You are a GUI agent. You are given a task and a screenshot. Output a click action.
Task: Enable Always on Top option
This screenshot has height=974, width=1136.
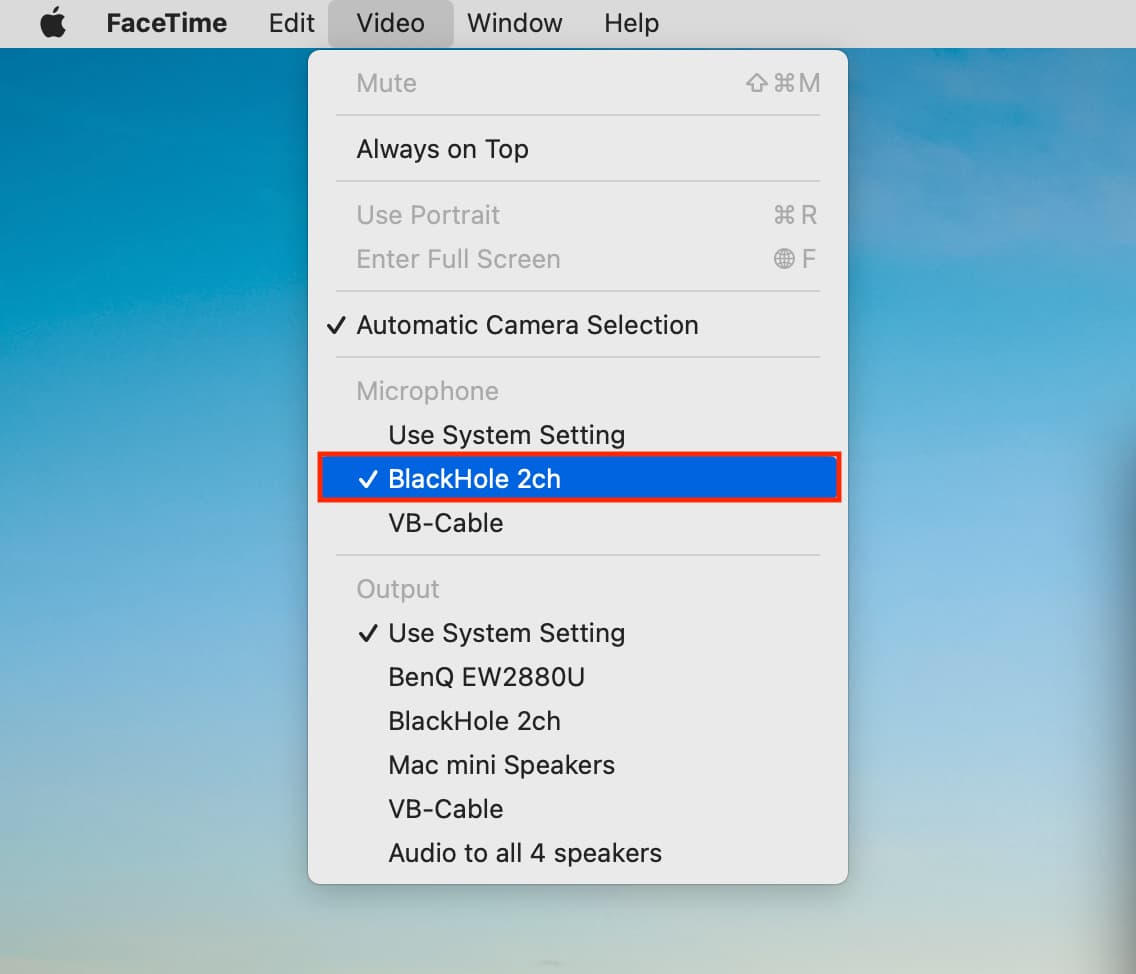[577, 149]
